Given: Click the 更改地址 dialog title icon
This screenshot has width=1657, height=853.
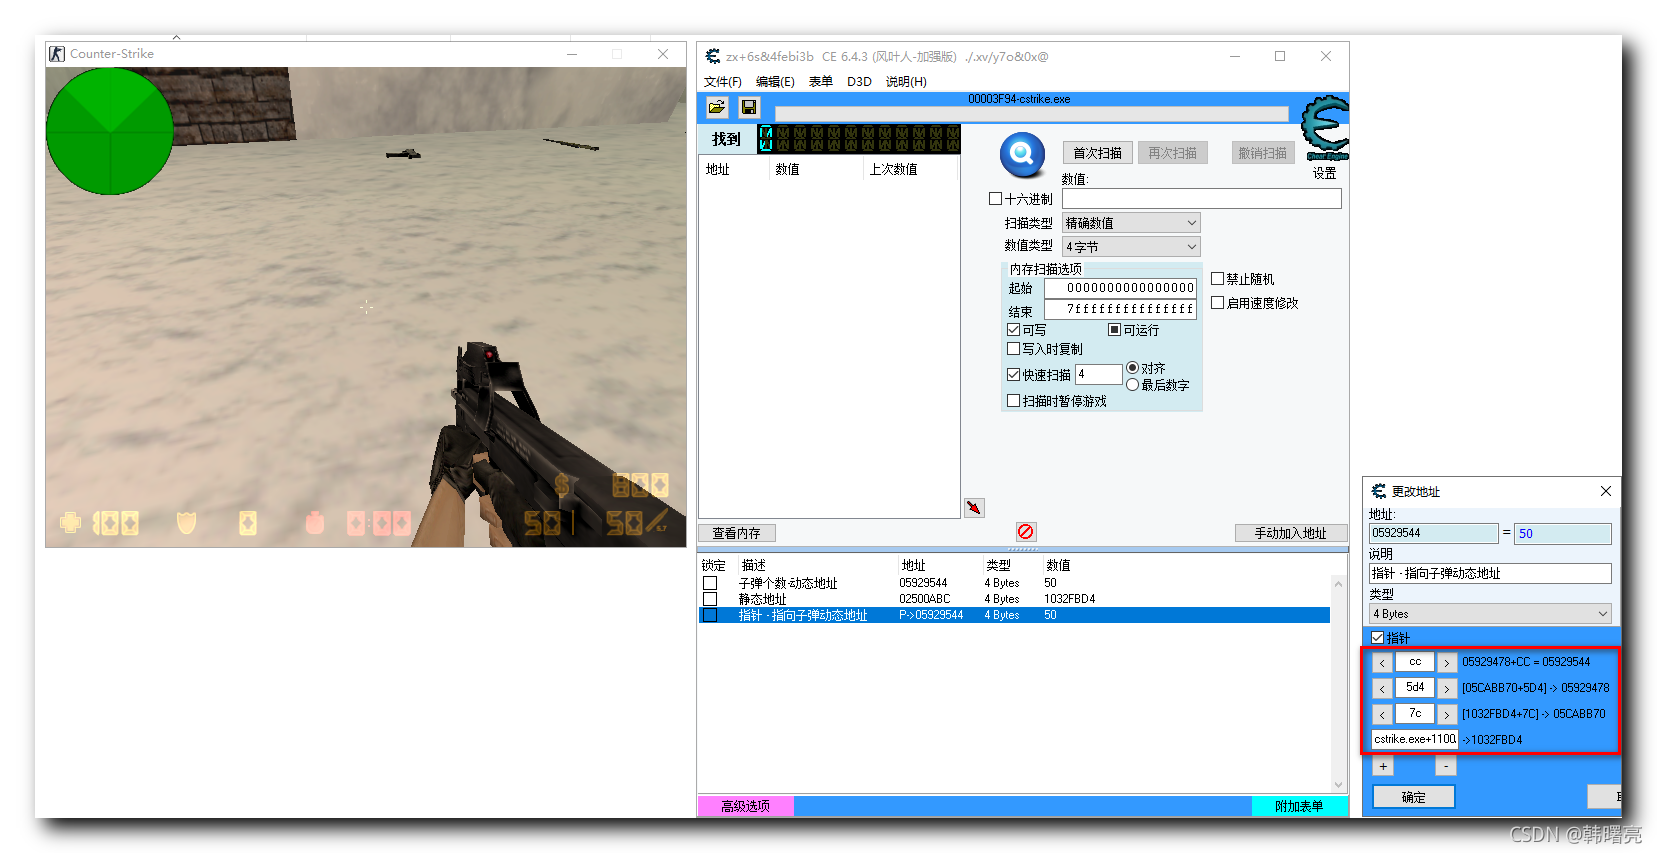Looking at the screenshot, I should [x=1379, y=491].
